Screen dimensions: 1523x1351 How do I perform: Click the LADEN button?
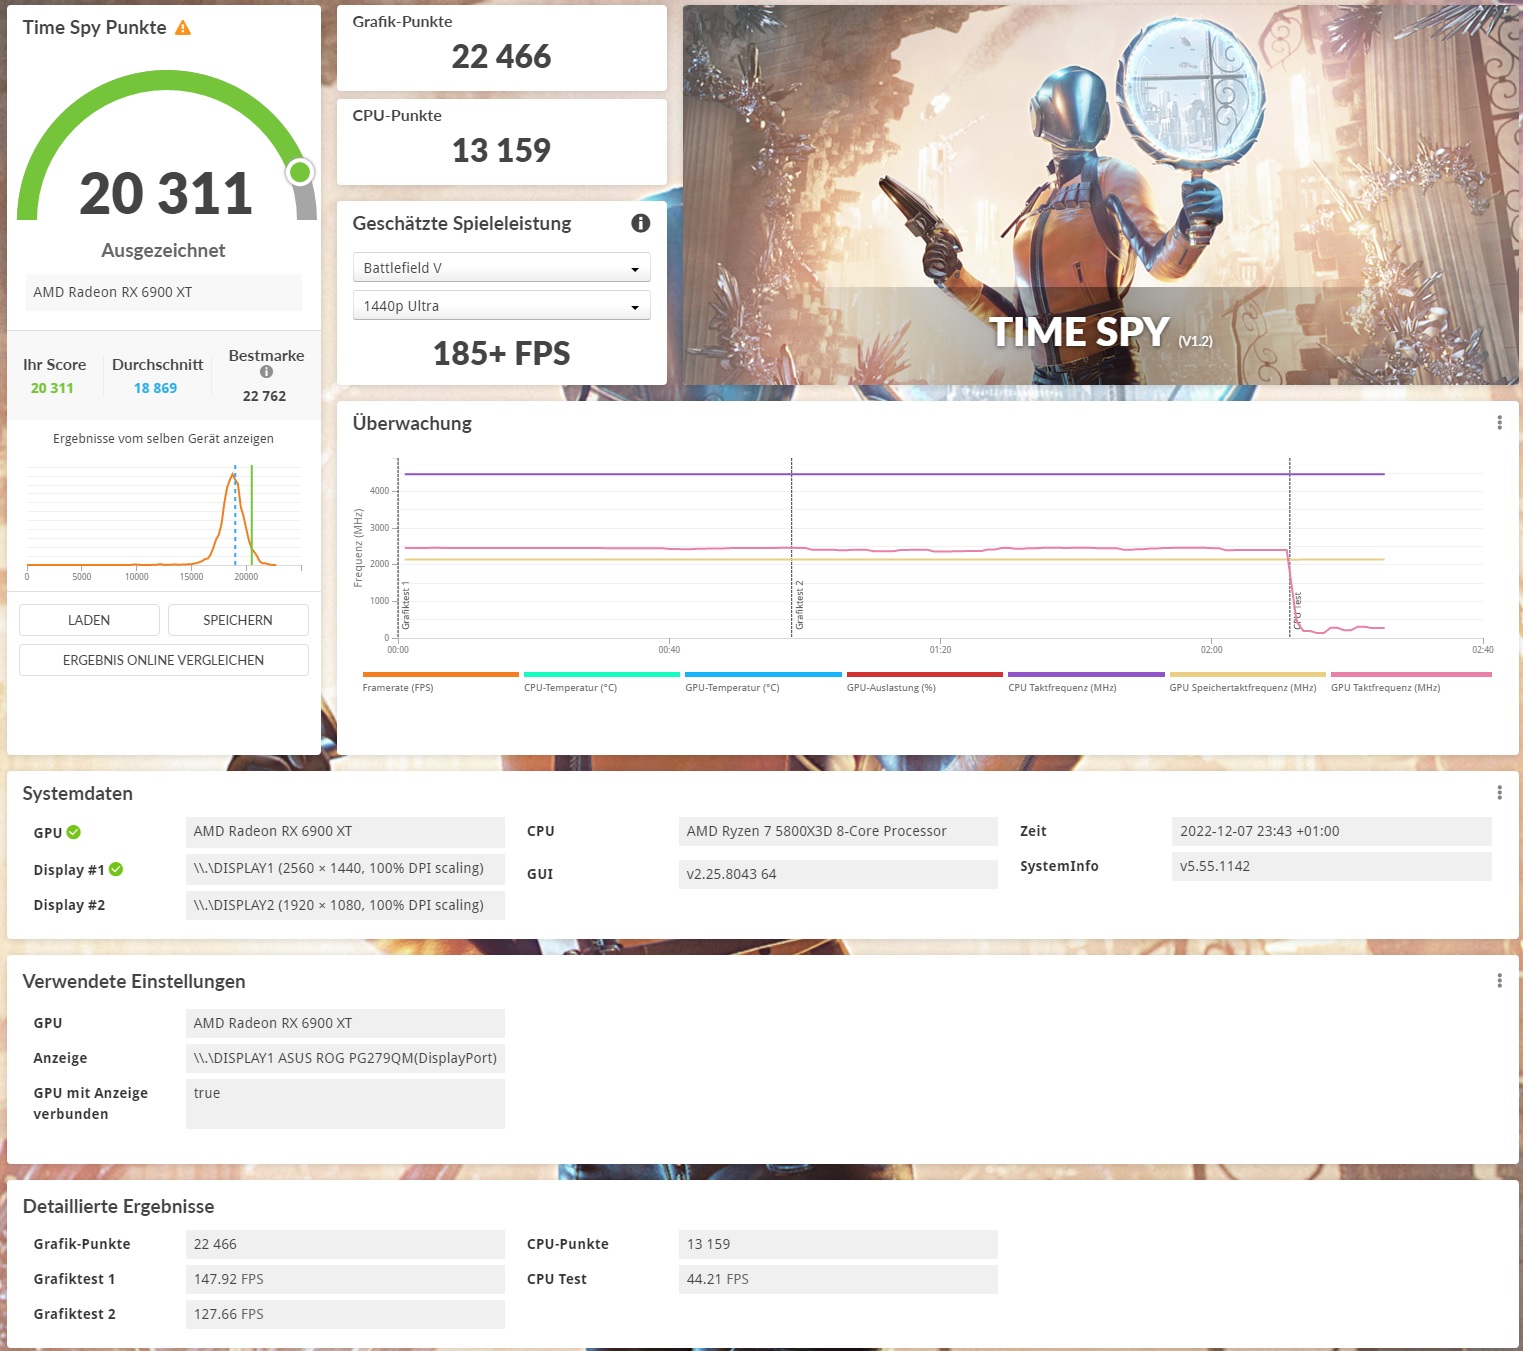(x=89, y=620)
